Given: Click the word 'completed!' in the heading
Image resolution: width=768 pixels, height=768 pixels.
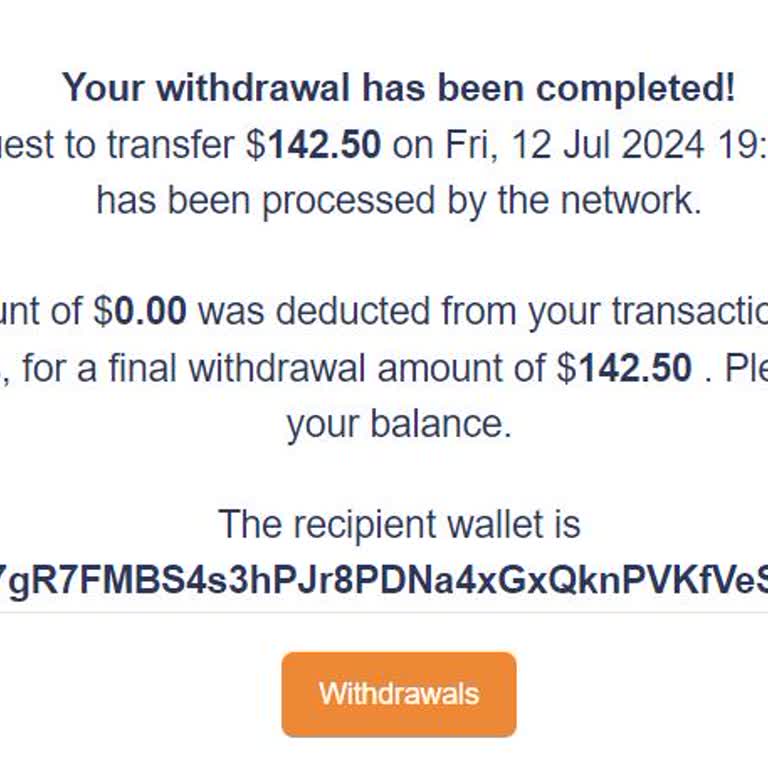Looking at the screenshot, I should point(636,88).
